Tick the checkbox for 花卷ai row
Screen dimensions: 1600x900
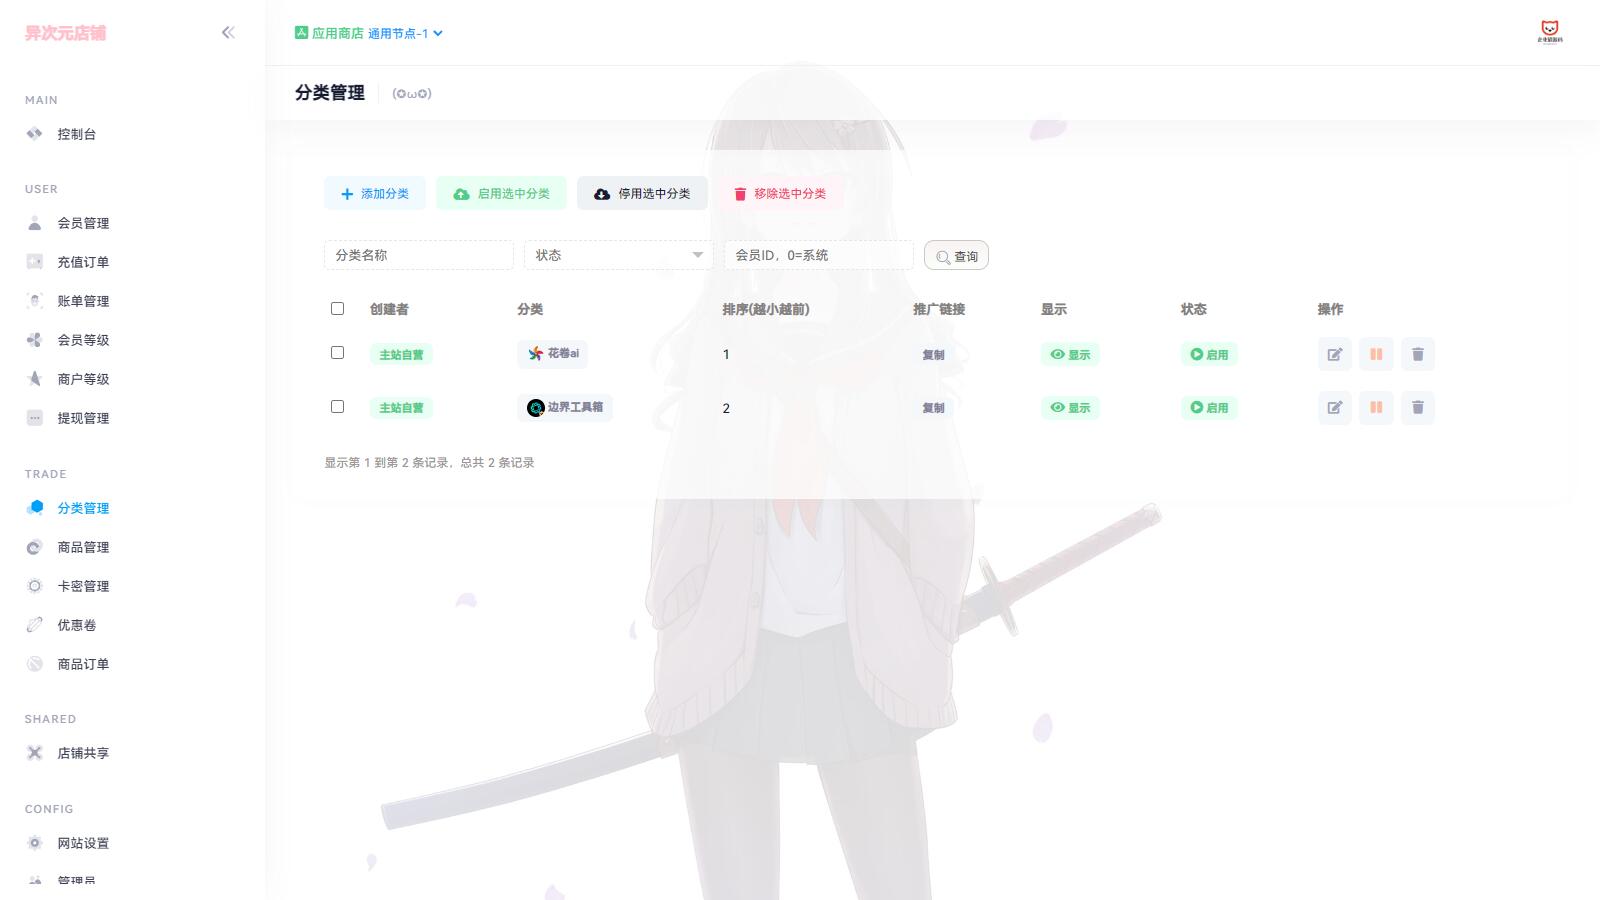pos(337,353)
